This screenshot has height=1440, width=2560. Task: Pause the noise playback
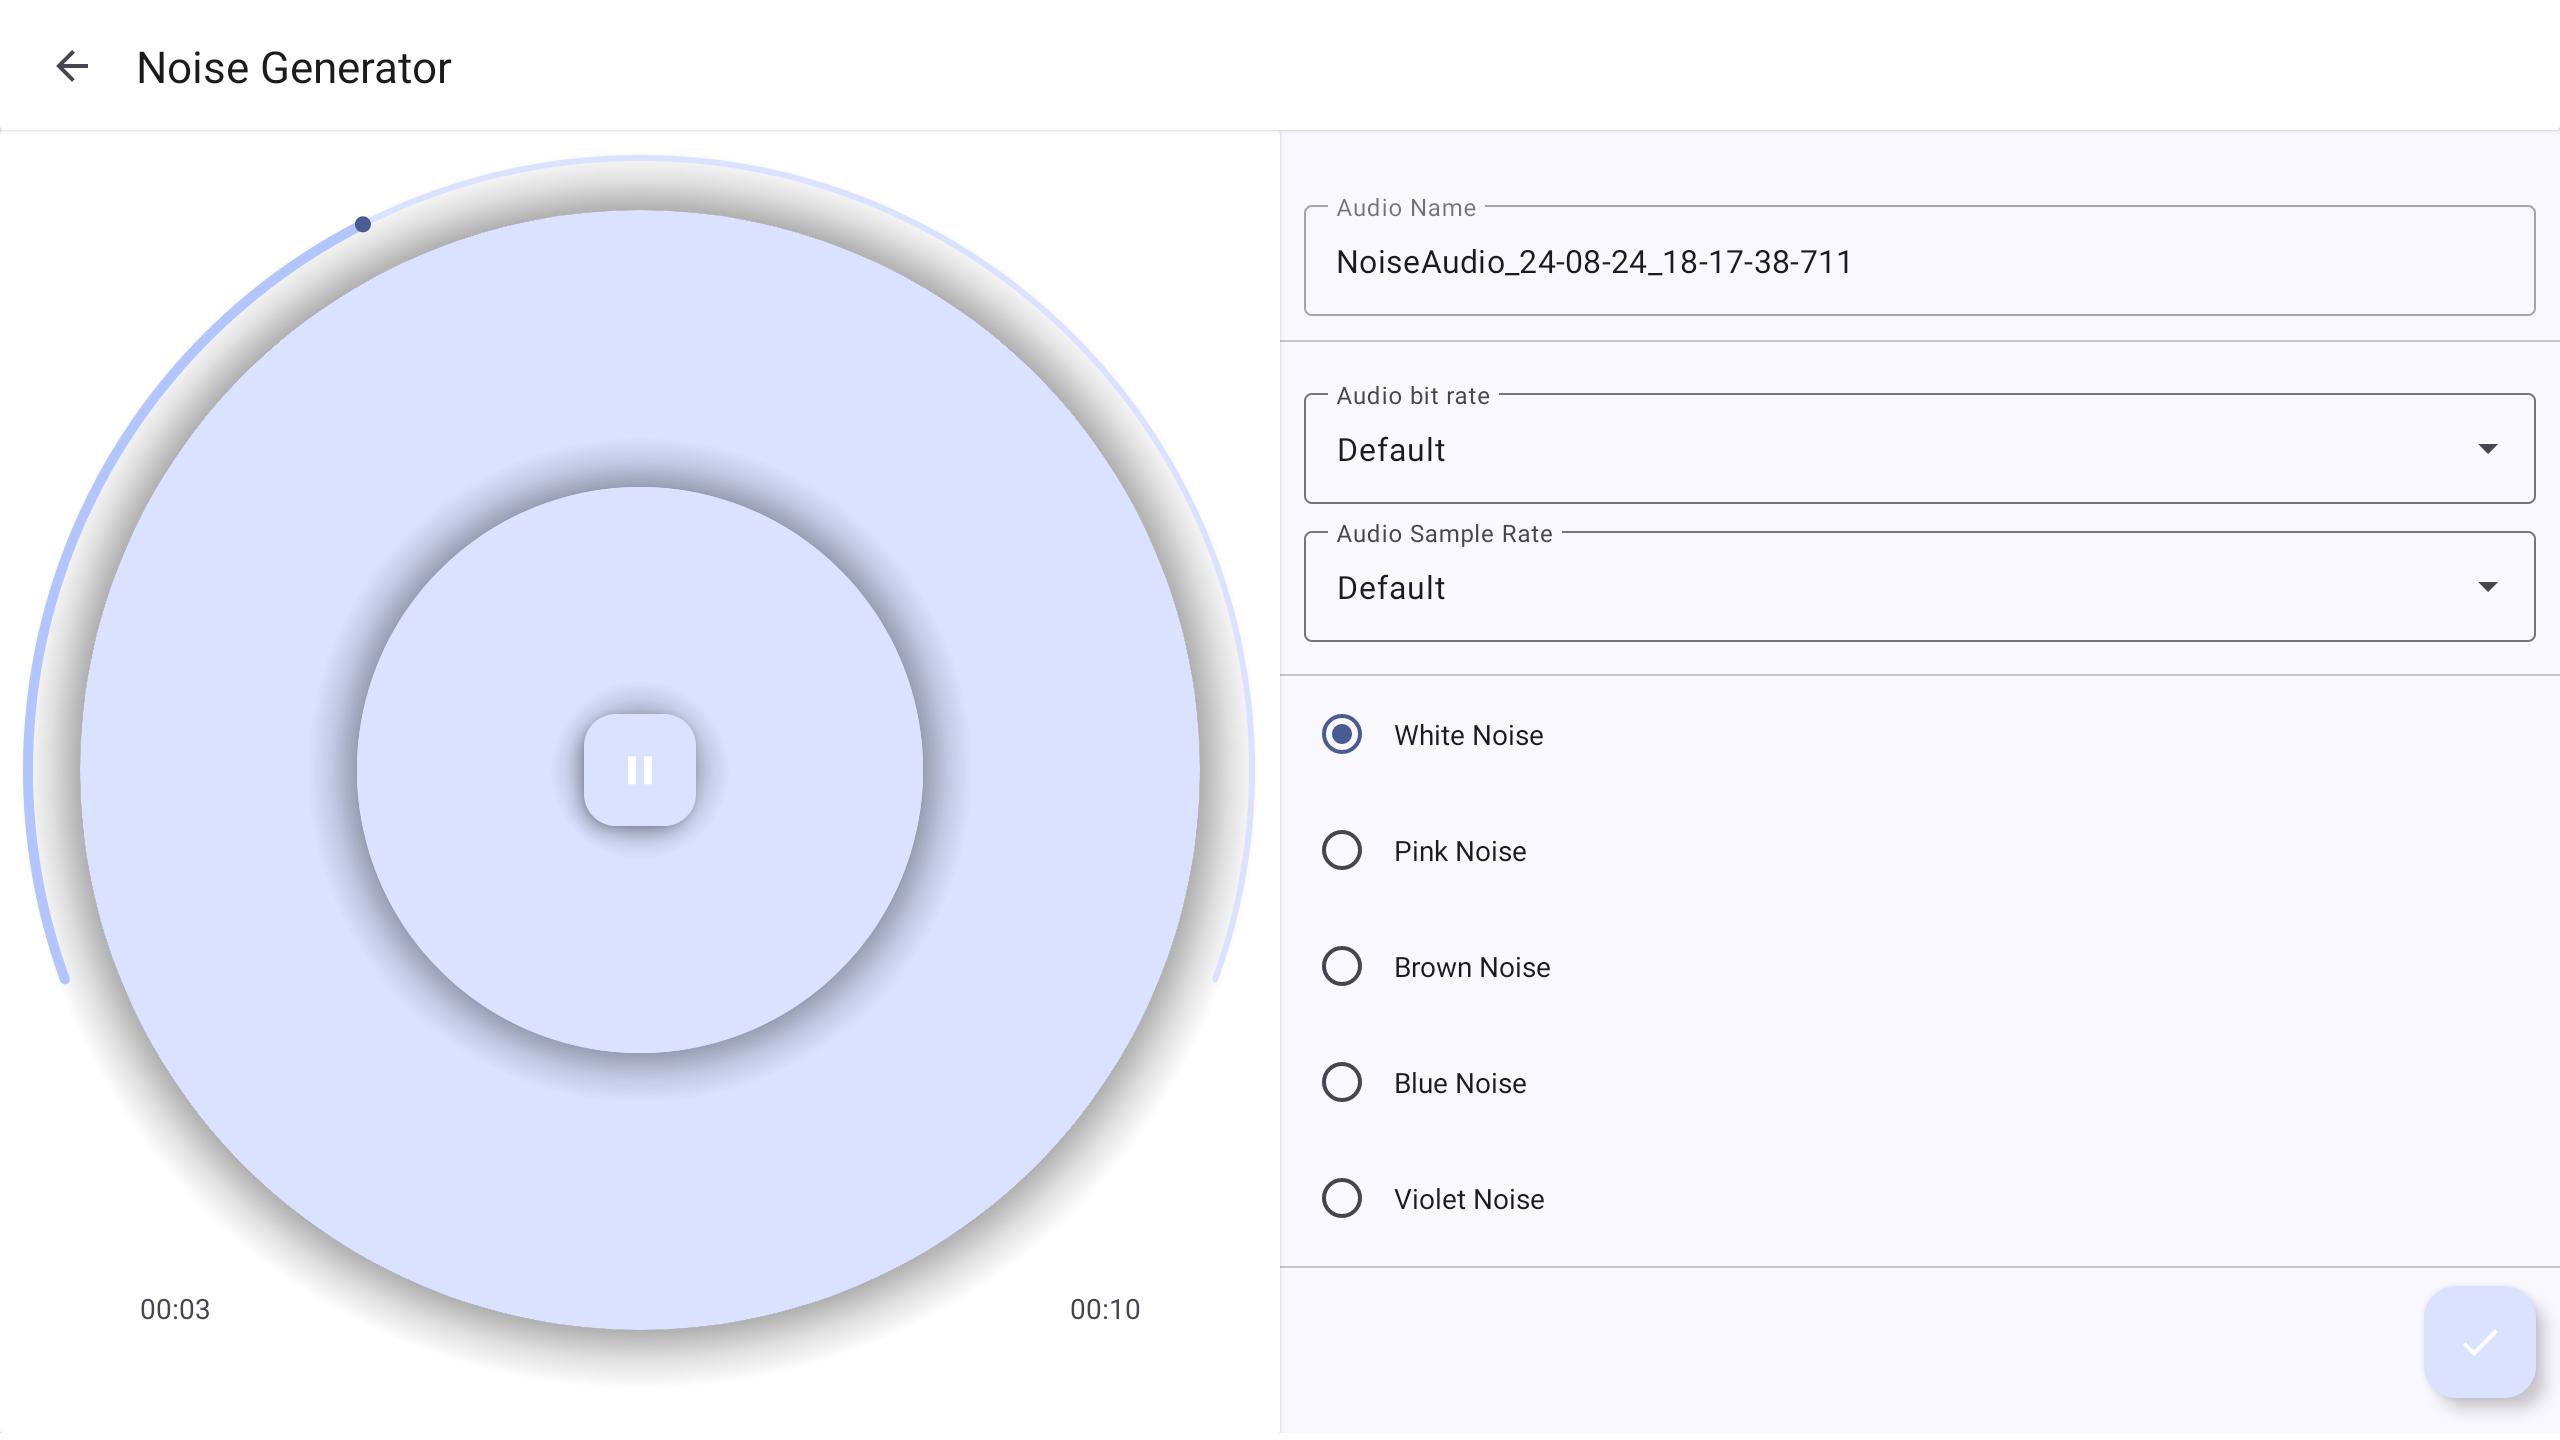pyautogui.click(x=640, y=770)
